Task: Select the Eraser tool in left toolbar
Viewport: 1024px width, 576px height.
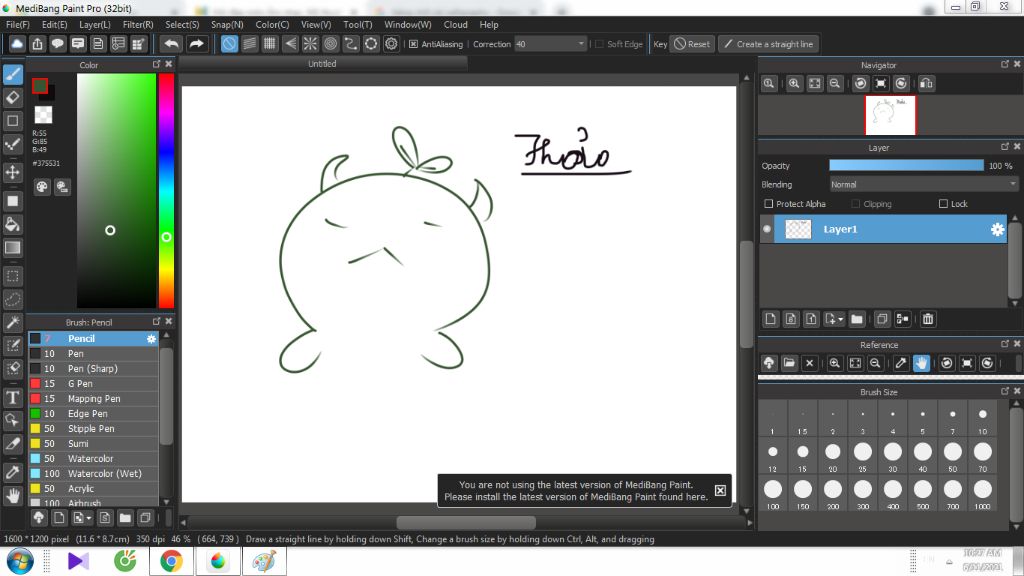Action: [13, 97]
